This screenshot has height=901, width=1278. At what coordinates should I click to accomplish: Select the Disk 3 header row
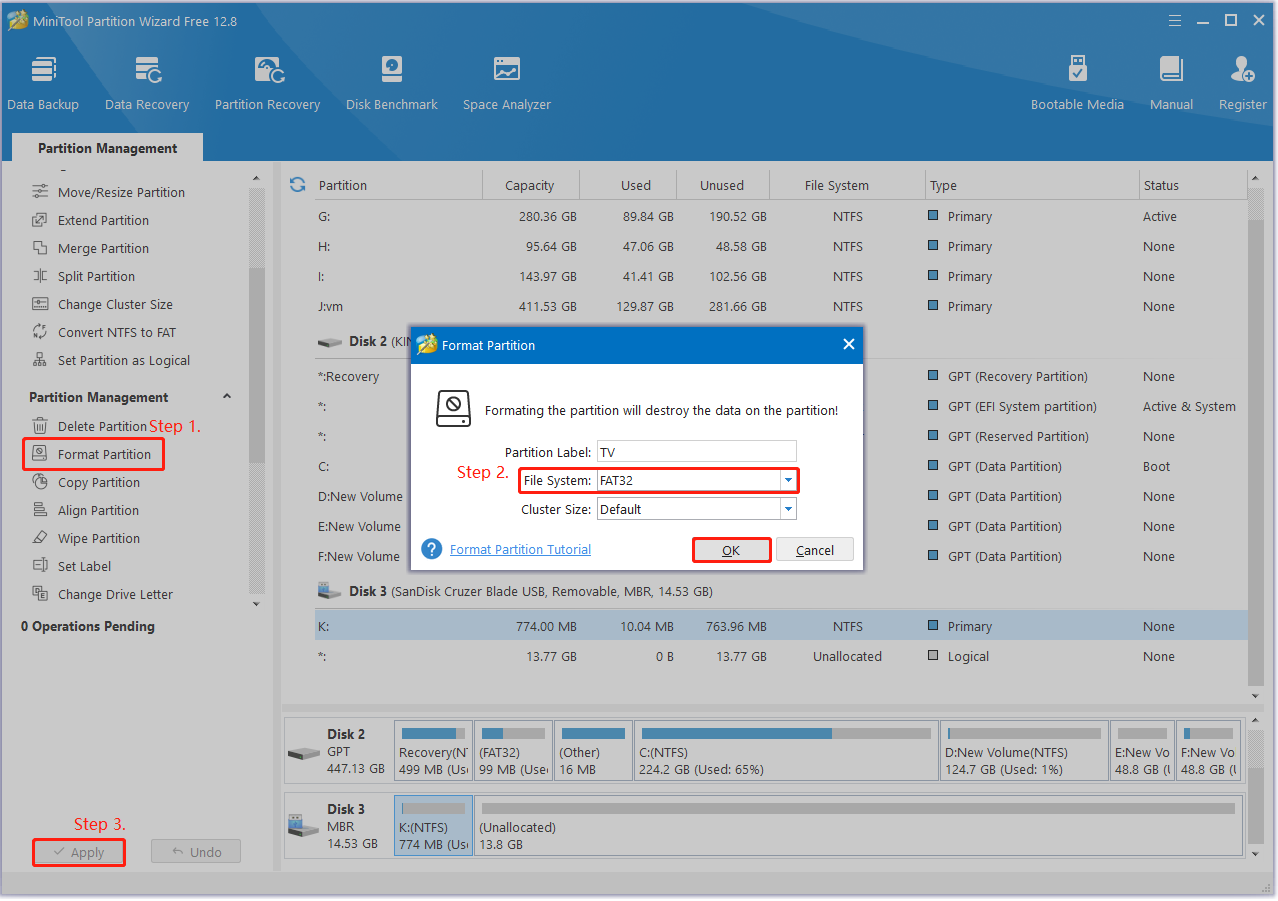(x=781, y=591)
